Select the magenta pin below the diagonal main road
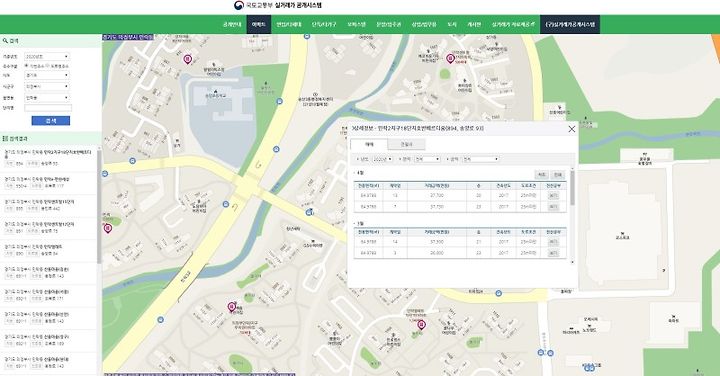The width and height of the screenshot is (720, 376). coord(232,307)
